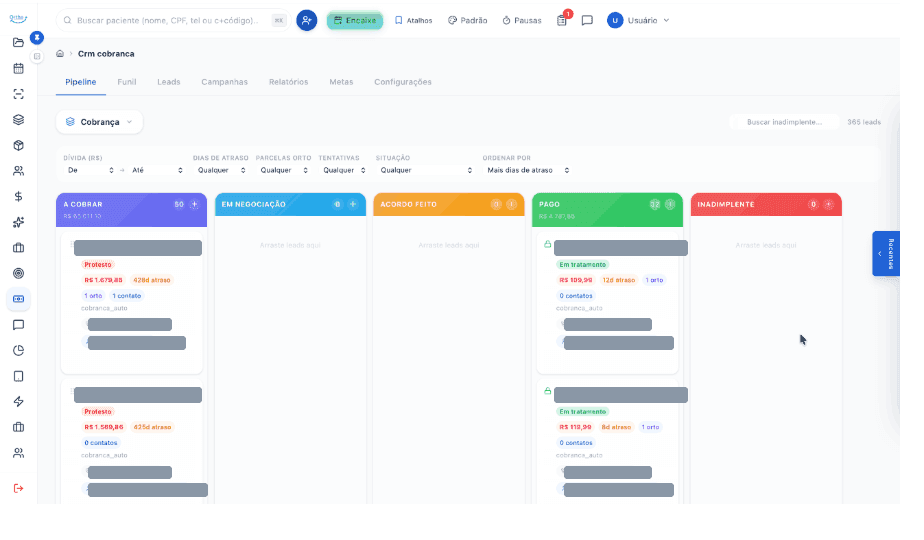Click lock icon on R$ 109,99 card
The height and width of the screenshot is (540, 924).
547,244
